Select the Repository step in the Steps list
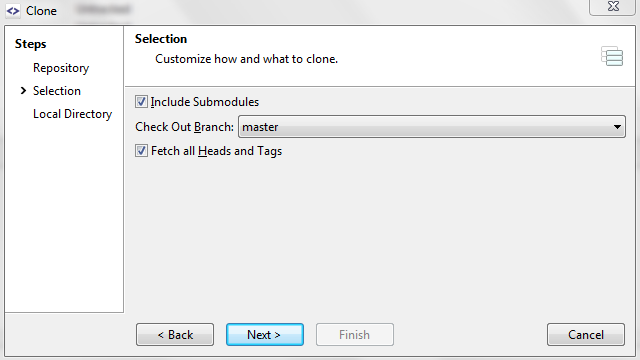Screen dimensions: 640x360 pyautogui.click(x=61, y=68)
